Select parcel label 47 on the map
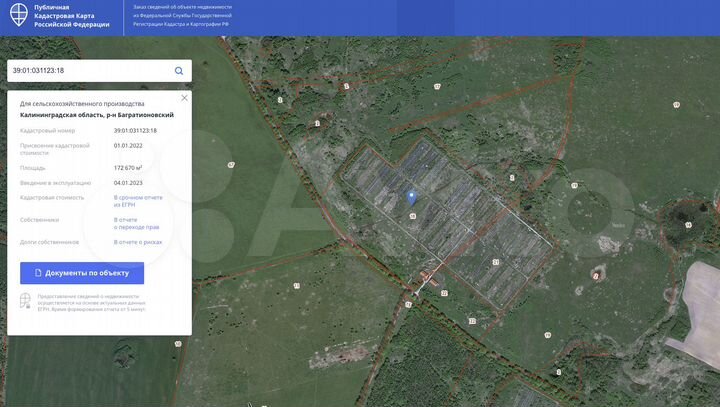Image resolution: width=720 pixels, height=407 pixels. [231, 165]
